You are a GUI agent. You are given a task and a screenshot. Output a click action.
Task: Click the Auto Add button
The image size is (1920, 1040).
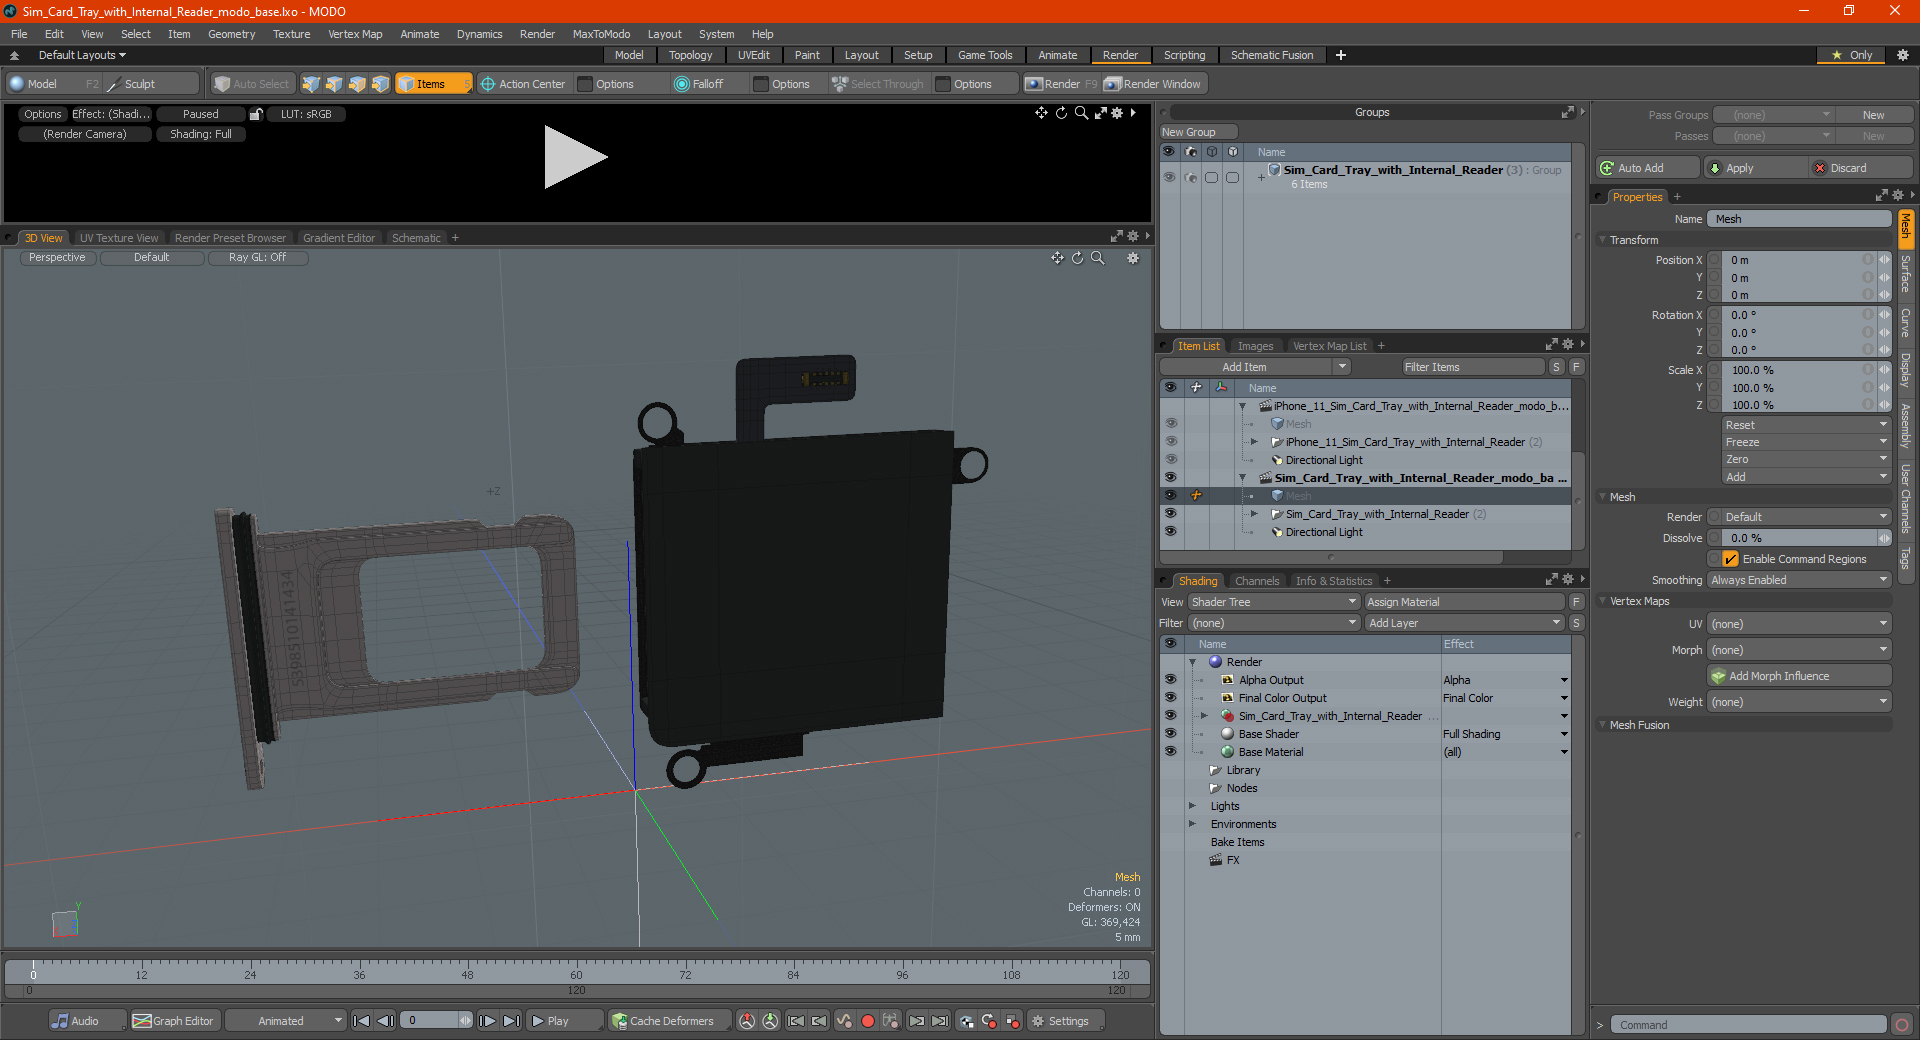click(x=1647, y=168)
